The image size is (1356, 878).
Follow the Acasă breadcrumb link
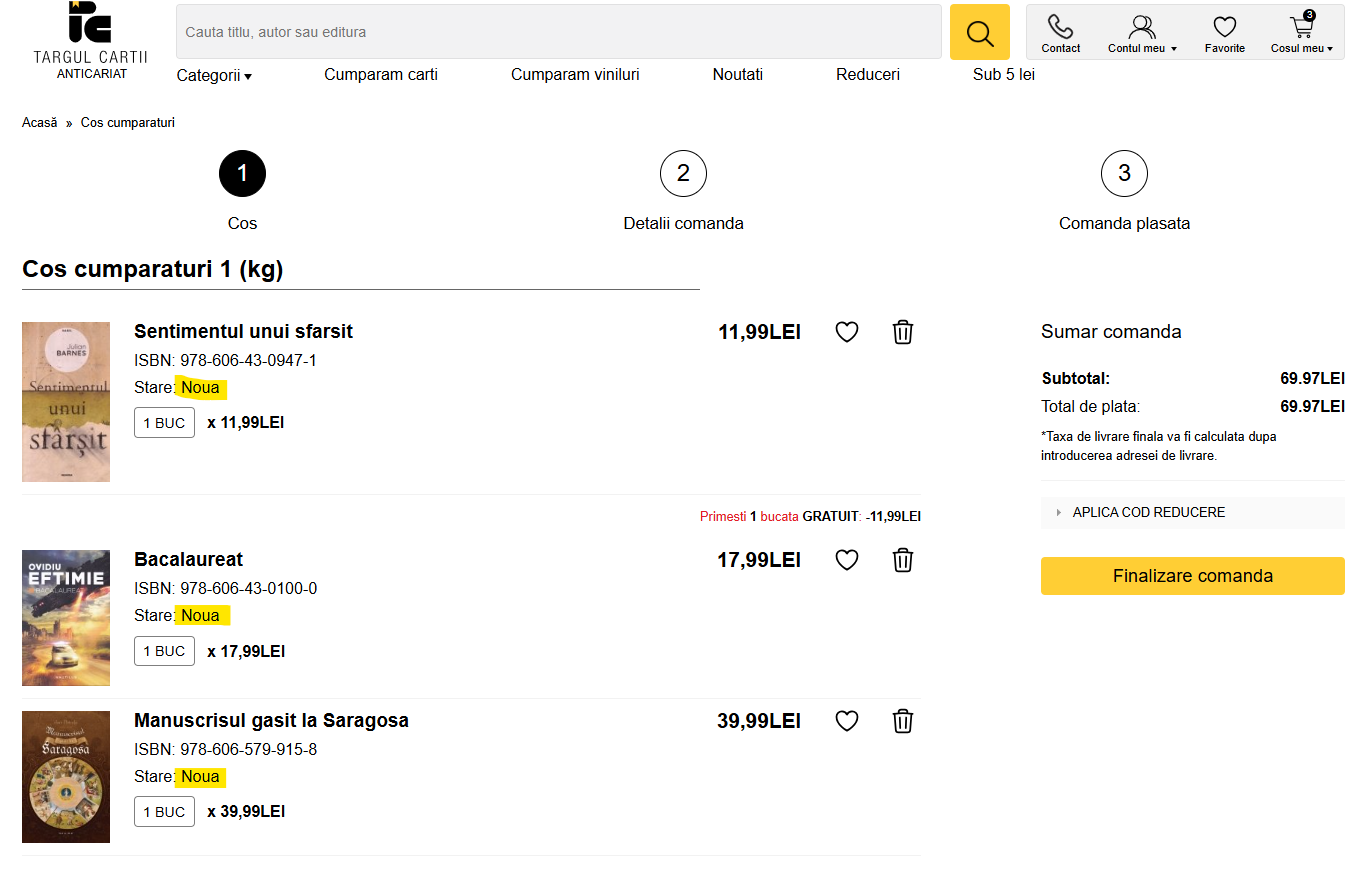coord(40,123)
